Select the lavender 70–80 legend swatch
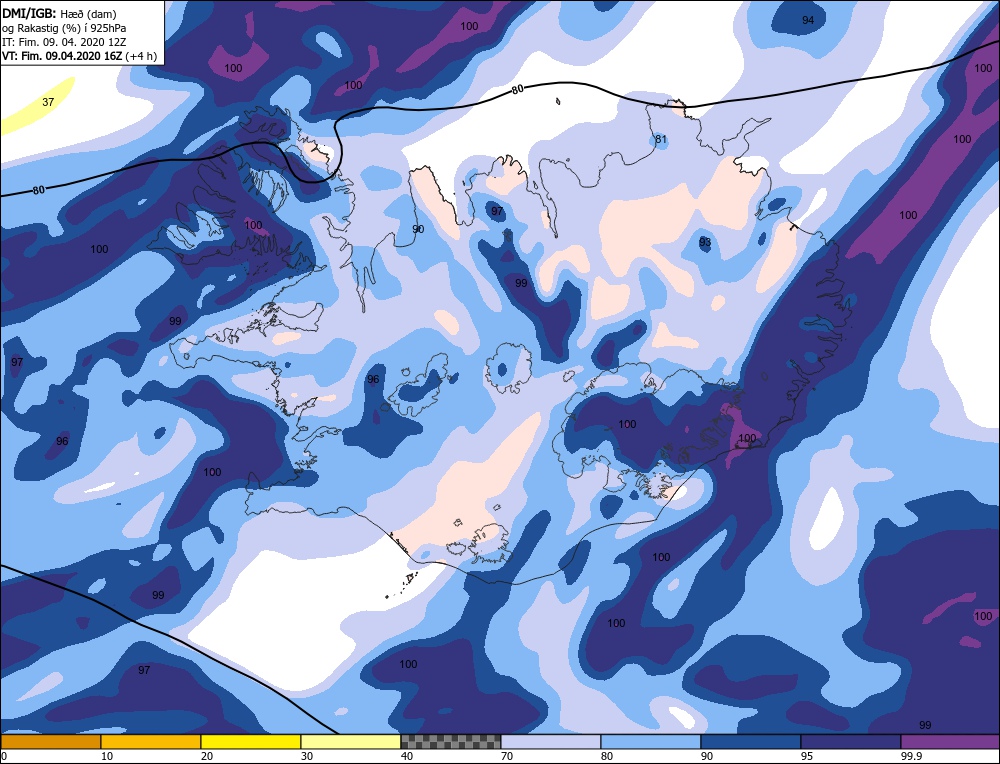This screenshot has width=1000, height=764. pyautogui.click(x=550, y=742)
